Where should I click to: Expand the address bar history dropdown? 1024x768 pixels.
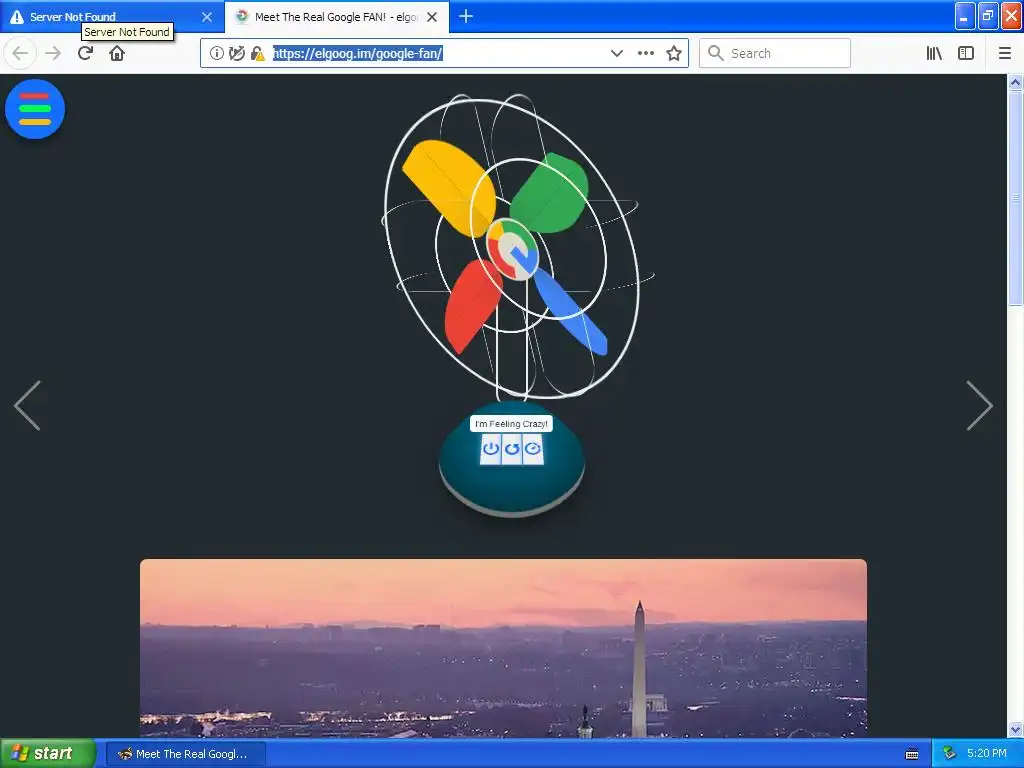pyautogui.click(x=616, y=54)
